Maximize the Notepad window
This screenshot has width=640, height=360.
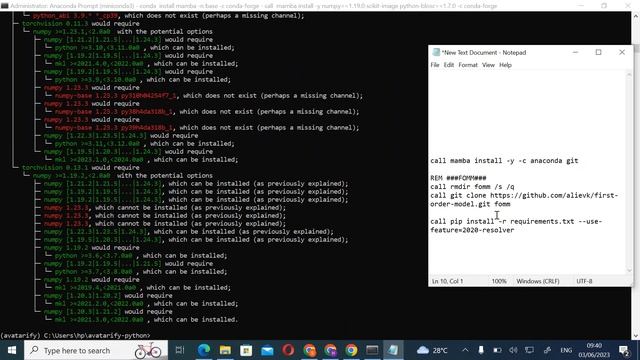coord(598,52)
